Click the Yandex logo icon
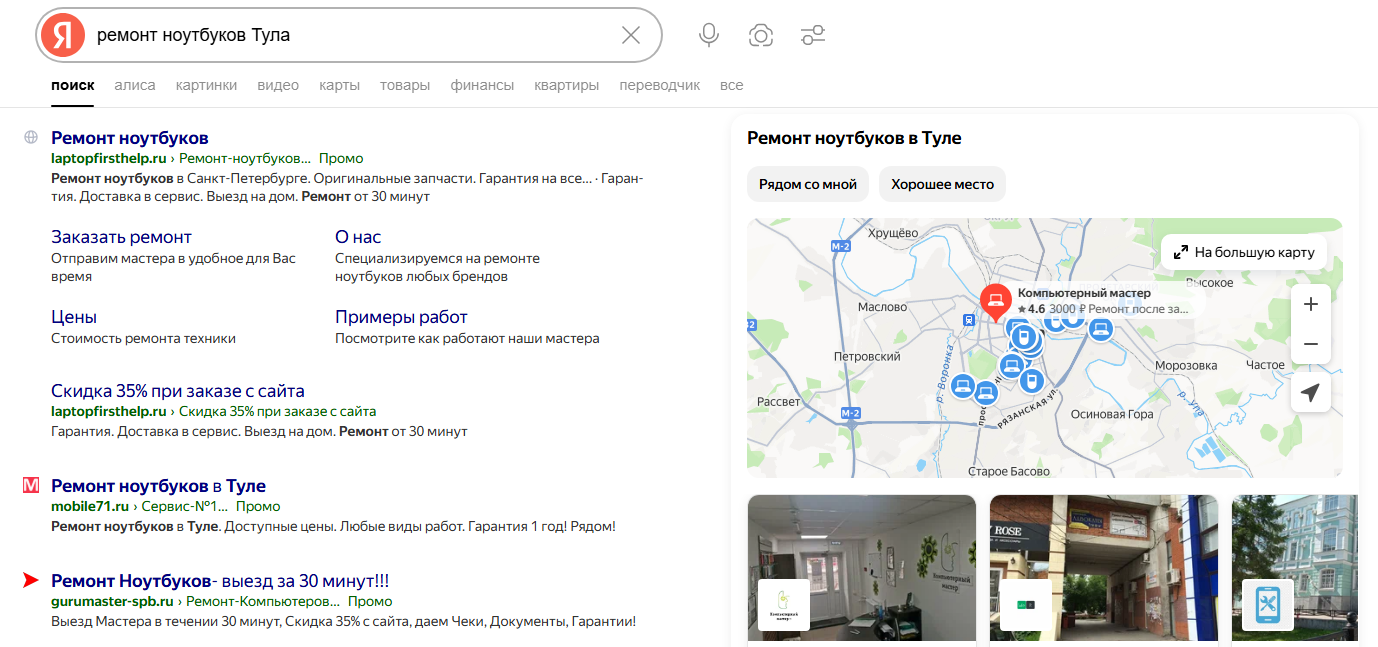The image size is (1378, 647). pos(63,36)
